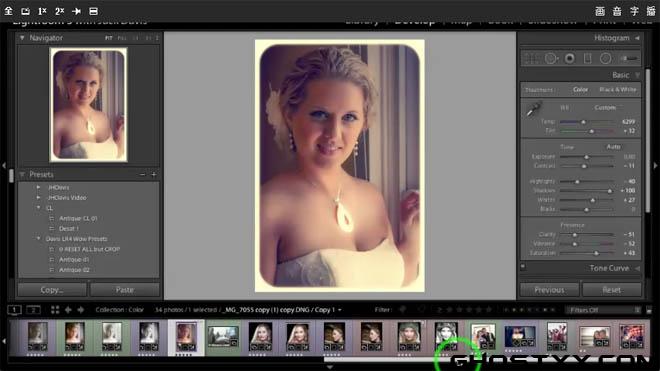Click the Paste button
Screen dimensions: 660x371
point(125,290)
